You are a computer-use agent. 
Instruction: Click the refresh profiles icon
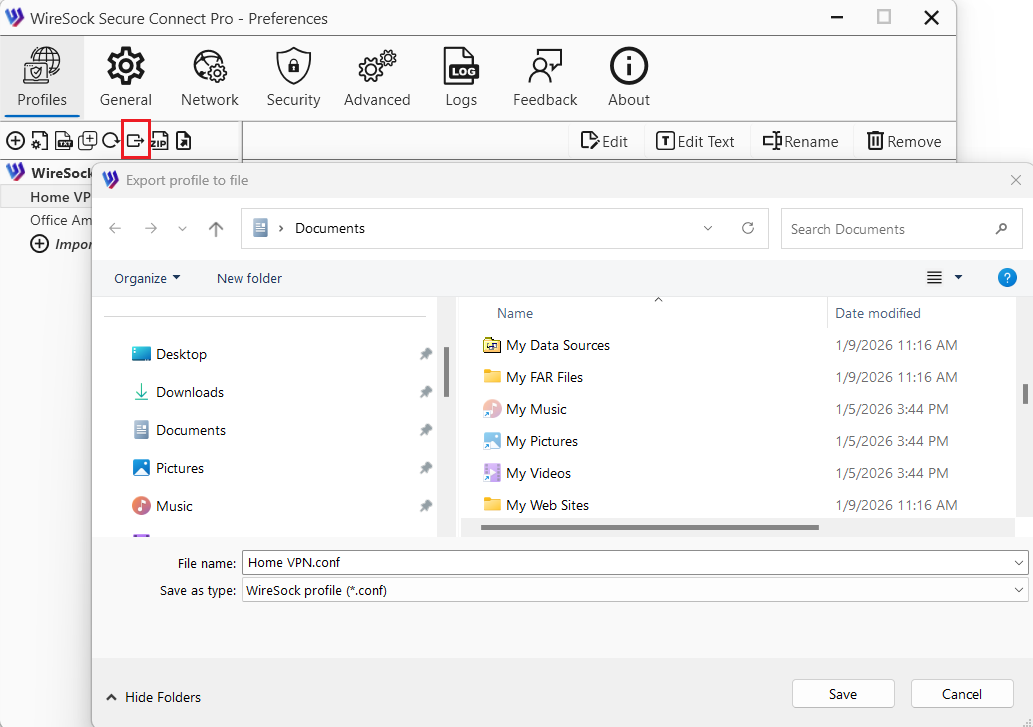pyautogui.click(x=112, y=140)
